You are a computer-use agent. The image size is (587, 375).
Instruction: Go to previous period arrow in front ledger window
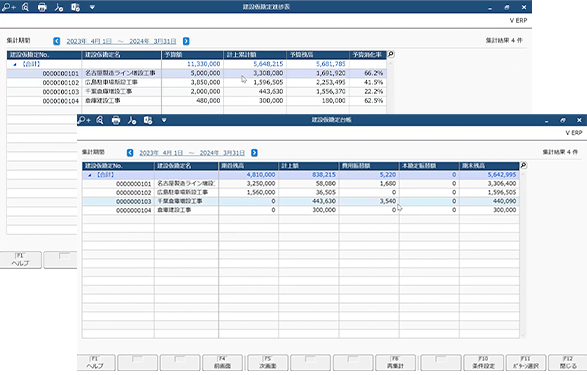point(130,153)
